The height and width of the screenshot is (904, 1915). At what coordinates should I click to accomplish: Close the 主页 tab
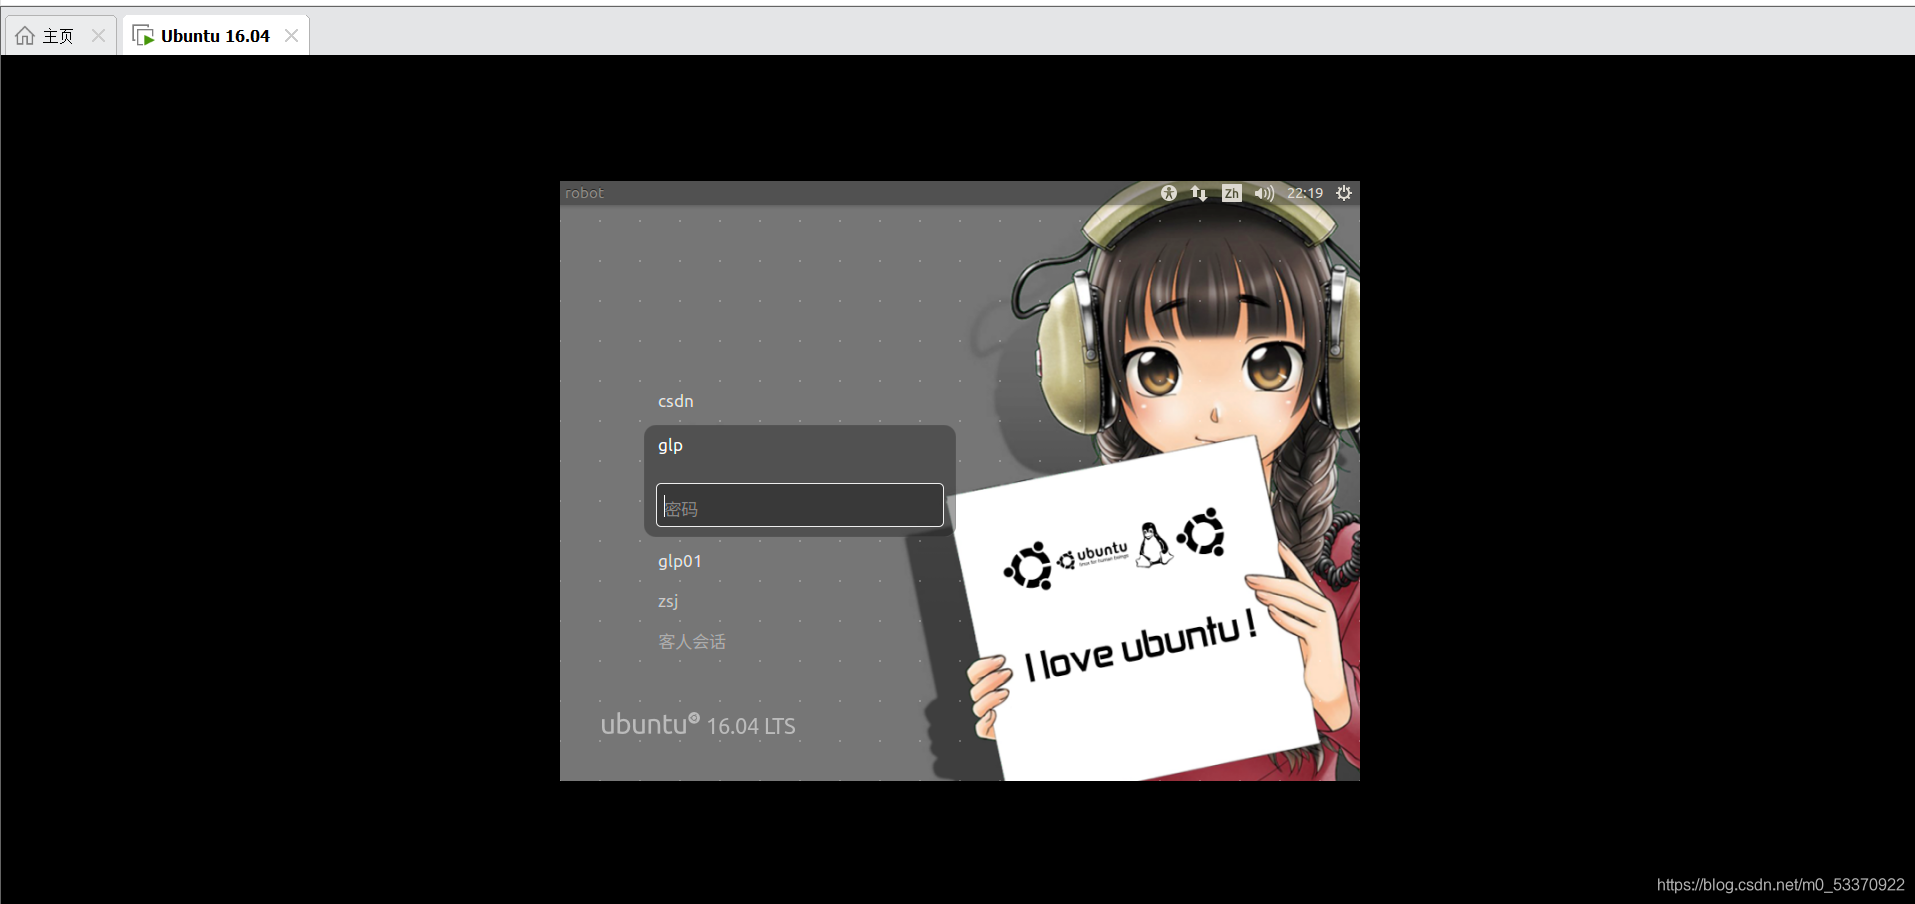[x=98, y=36]
